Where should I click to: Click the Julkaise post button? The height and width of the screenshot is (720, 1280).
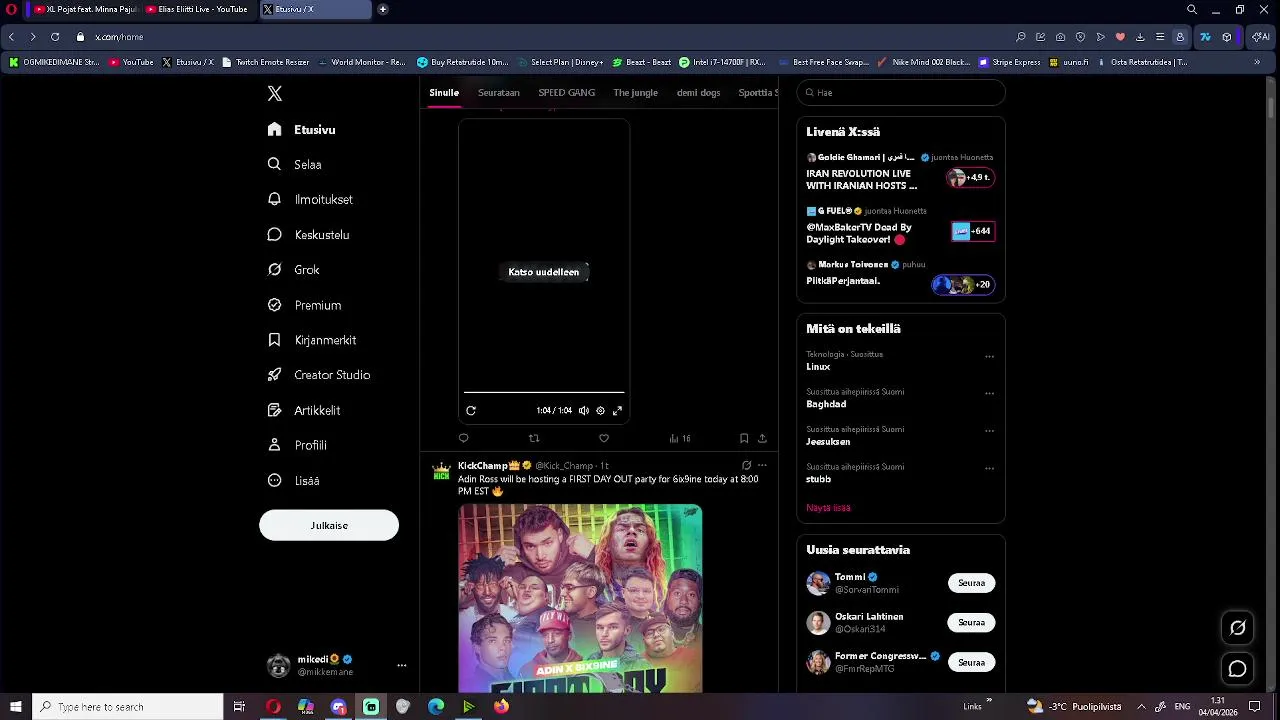pos(329,525)
